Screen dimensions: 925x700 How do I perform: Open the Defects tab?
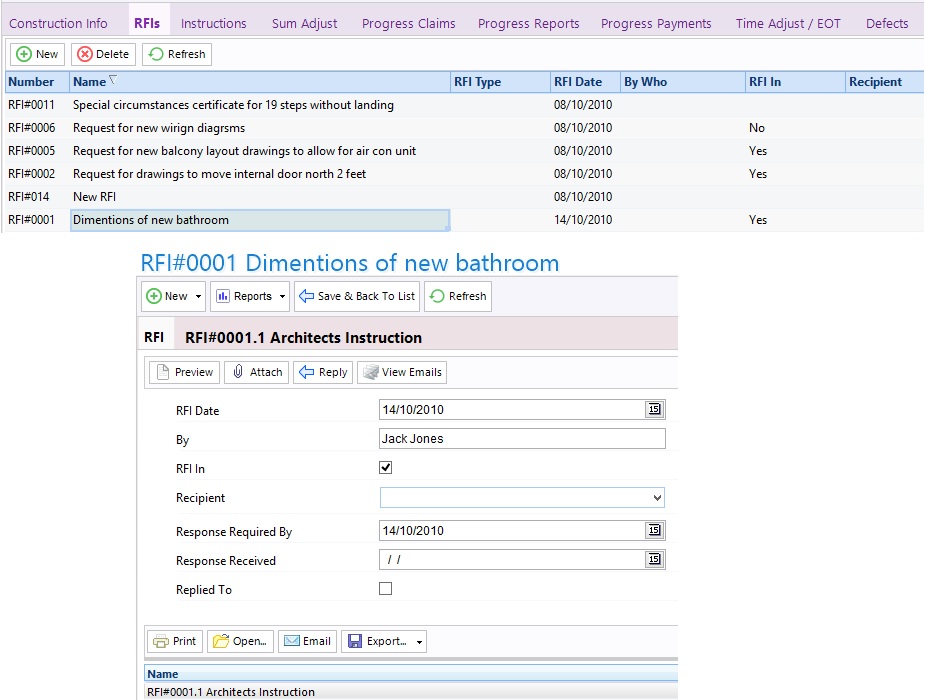pos(887,24)
